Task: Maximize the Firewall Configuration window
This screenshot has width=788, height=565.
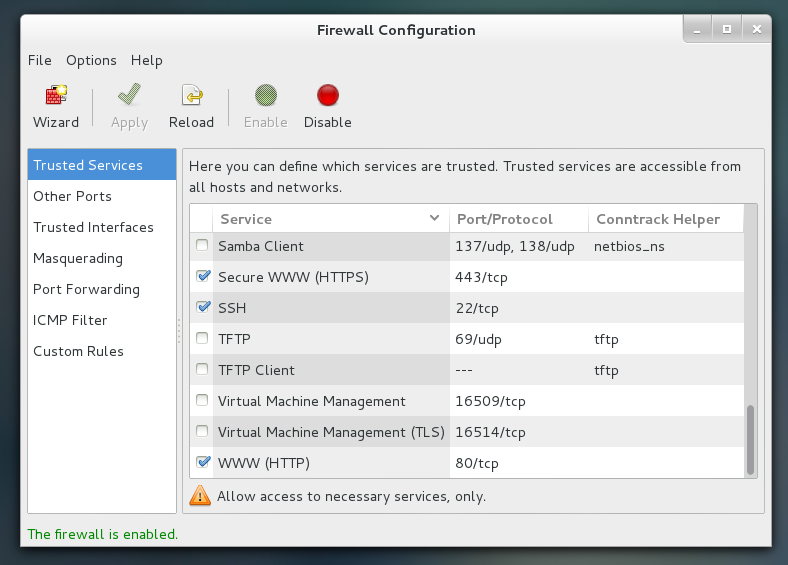Action: (x=727, y=30)
